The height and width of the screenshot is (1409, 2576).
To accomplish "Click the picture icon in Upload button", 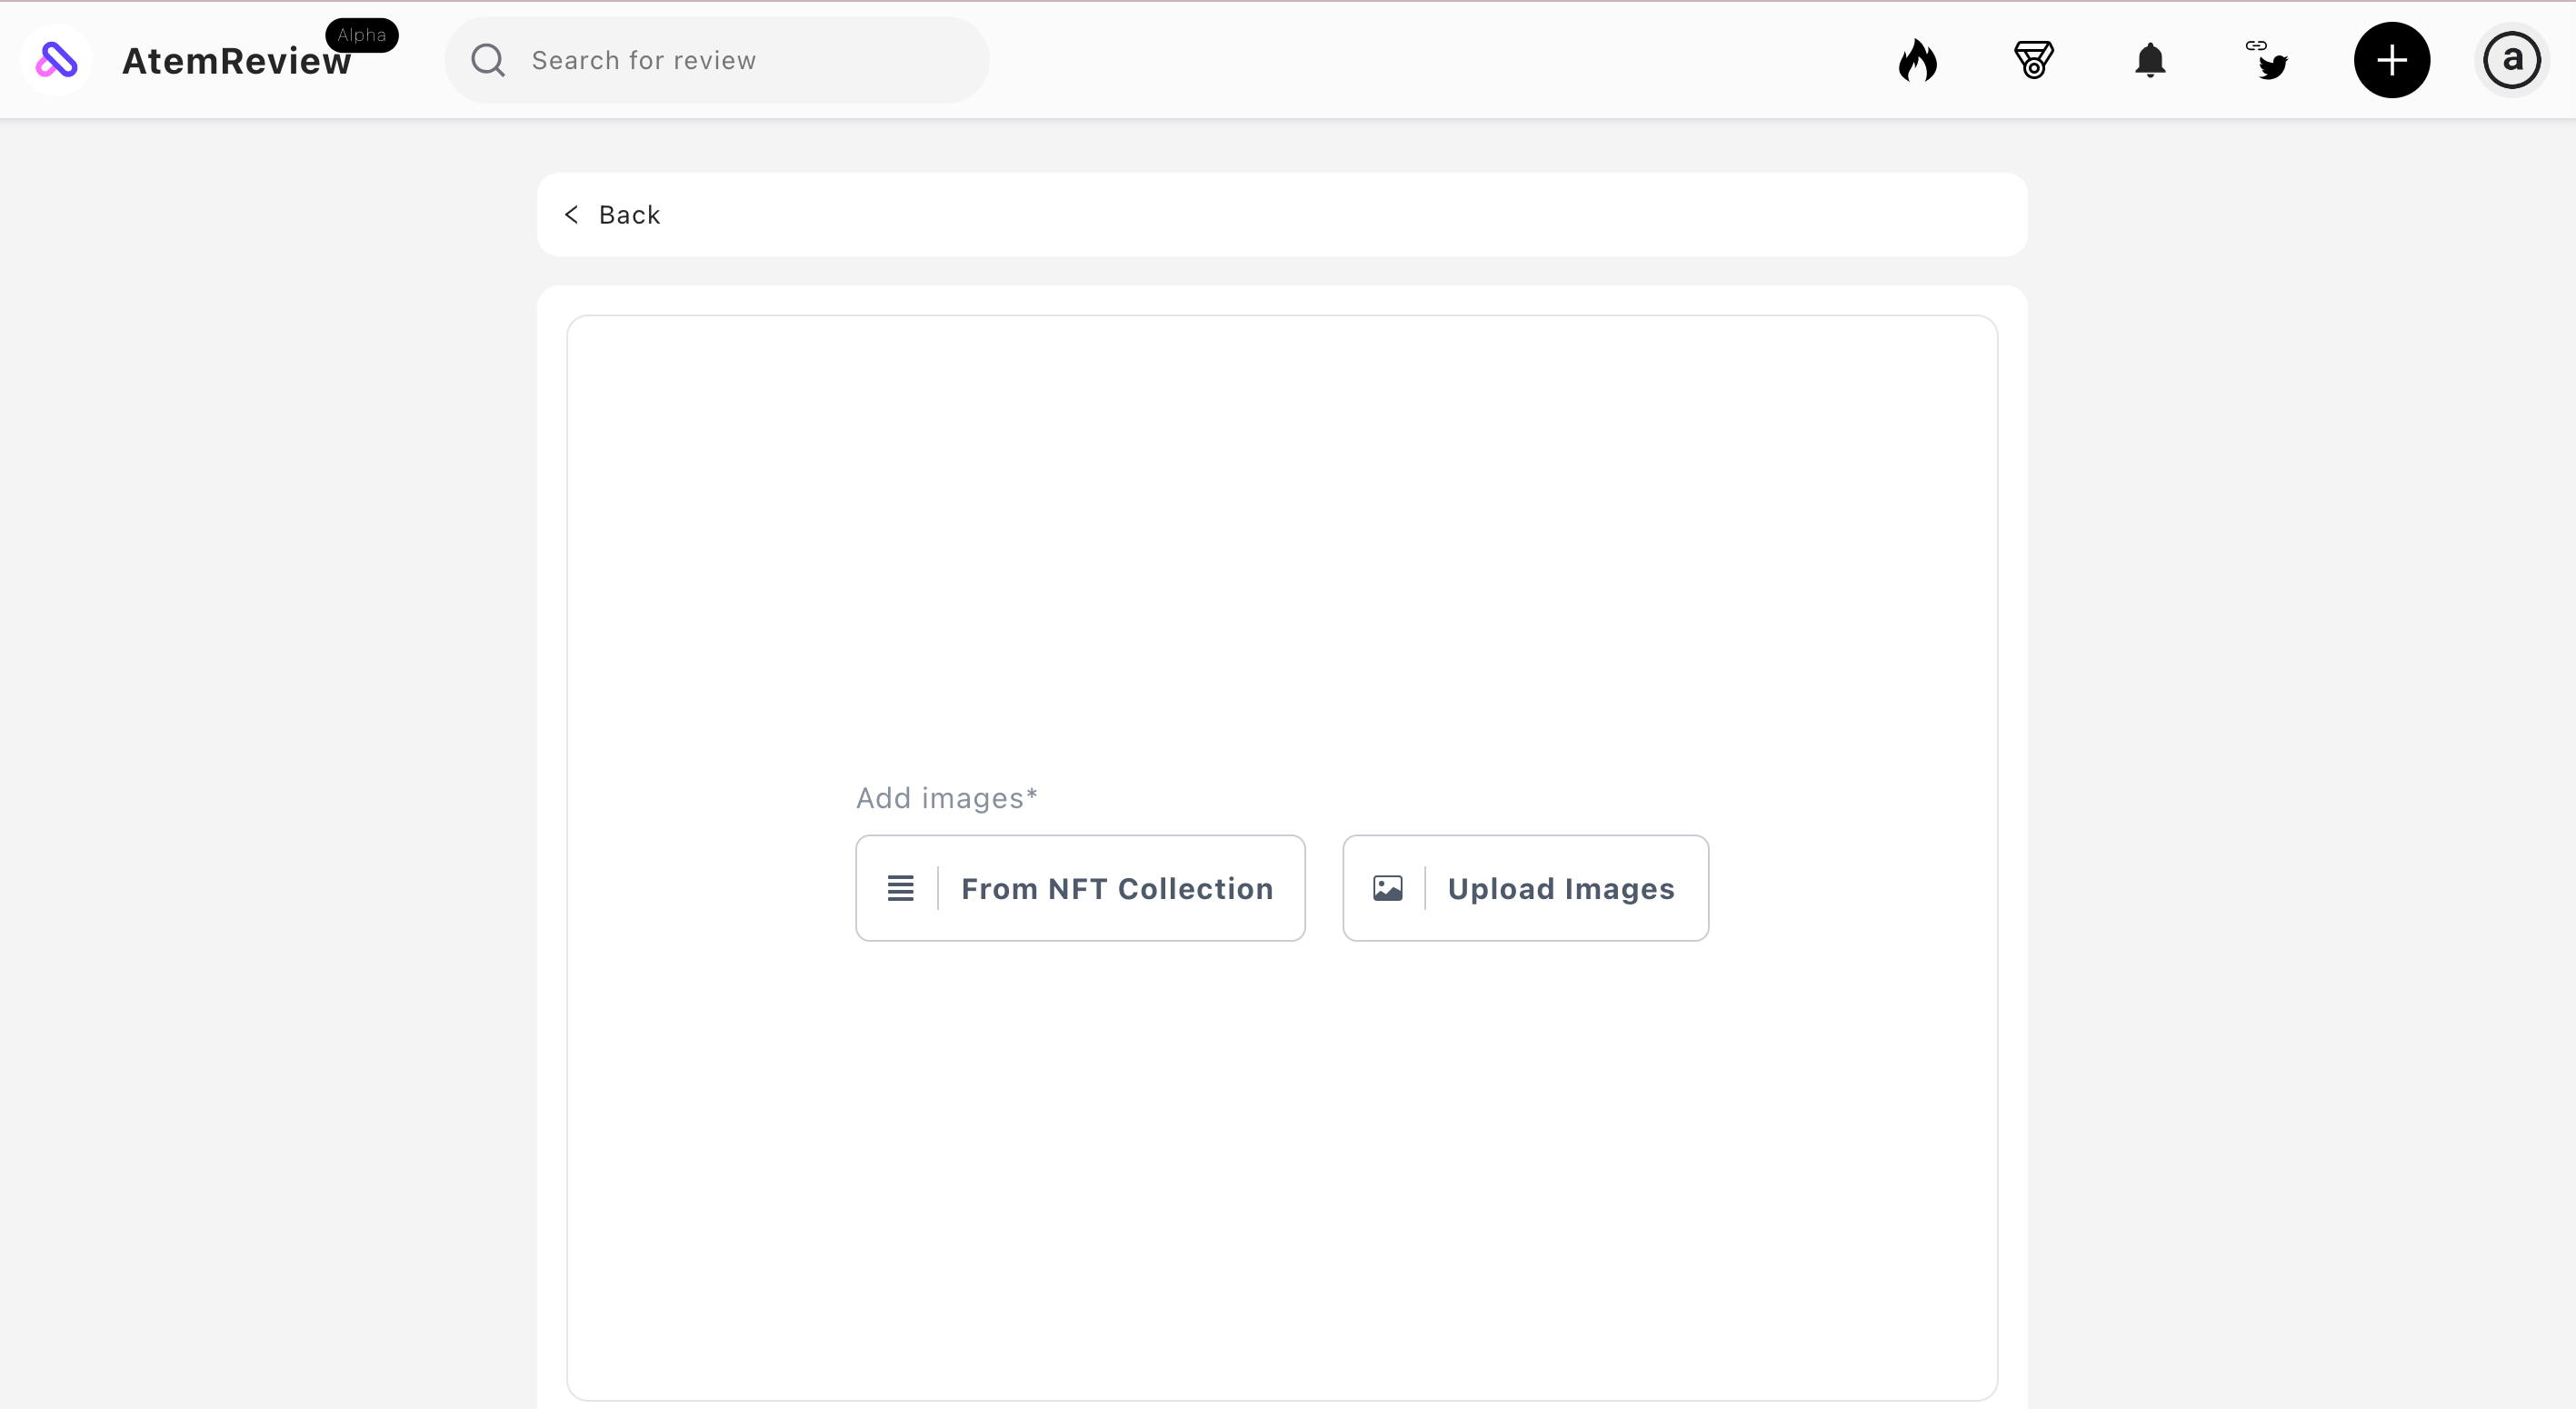I will coord(1387,888).
